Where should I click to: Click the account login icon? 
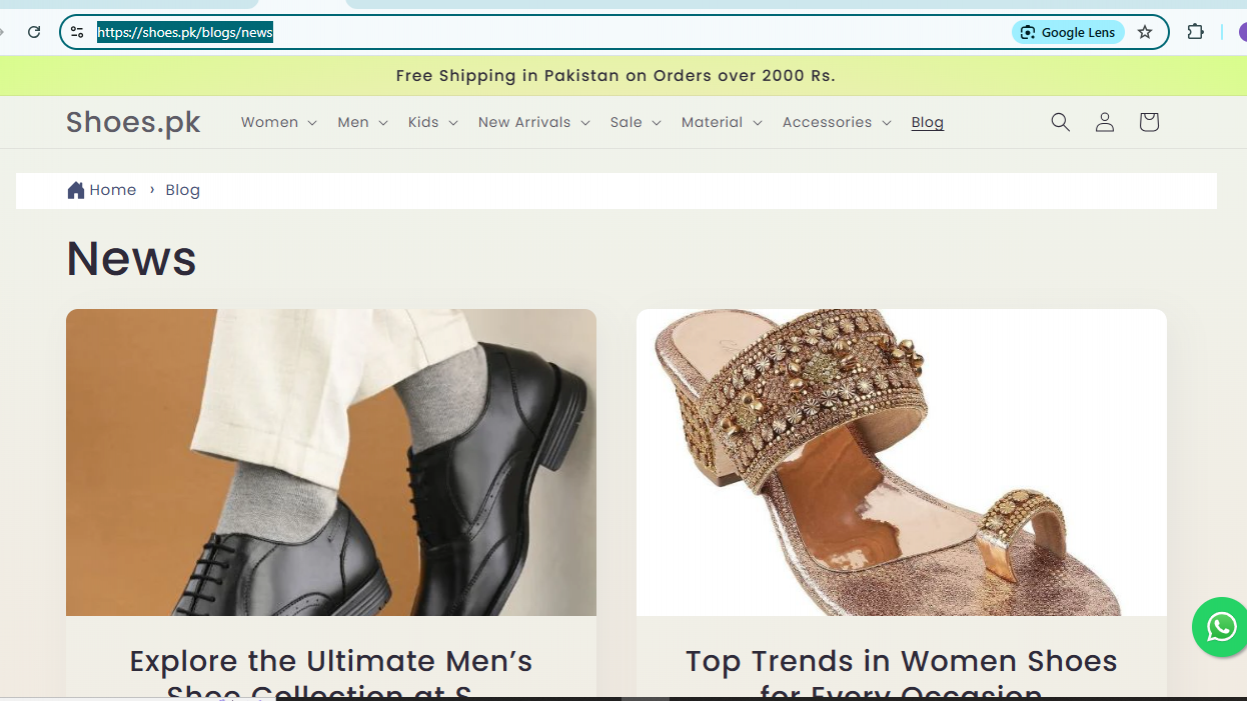pos(1104,122)
